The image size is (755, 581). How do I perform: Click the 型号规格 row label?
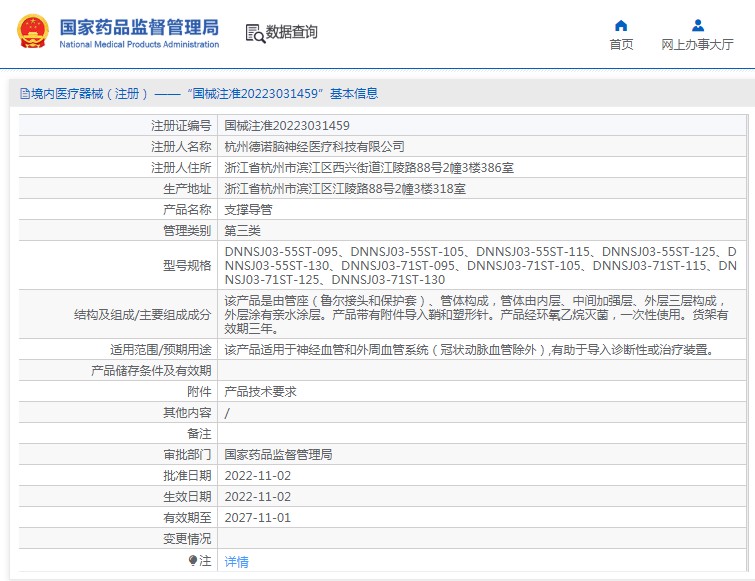187,265
